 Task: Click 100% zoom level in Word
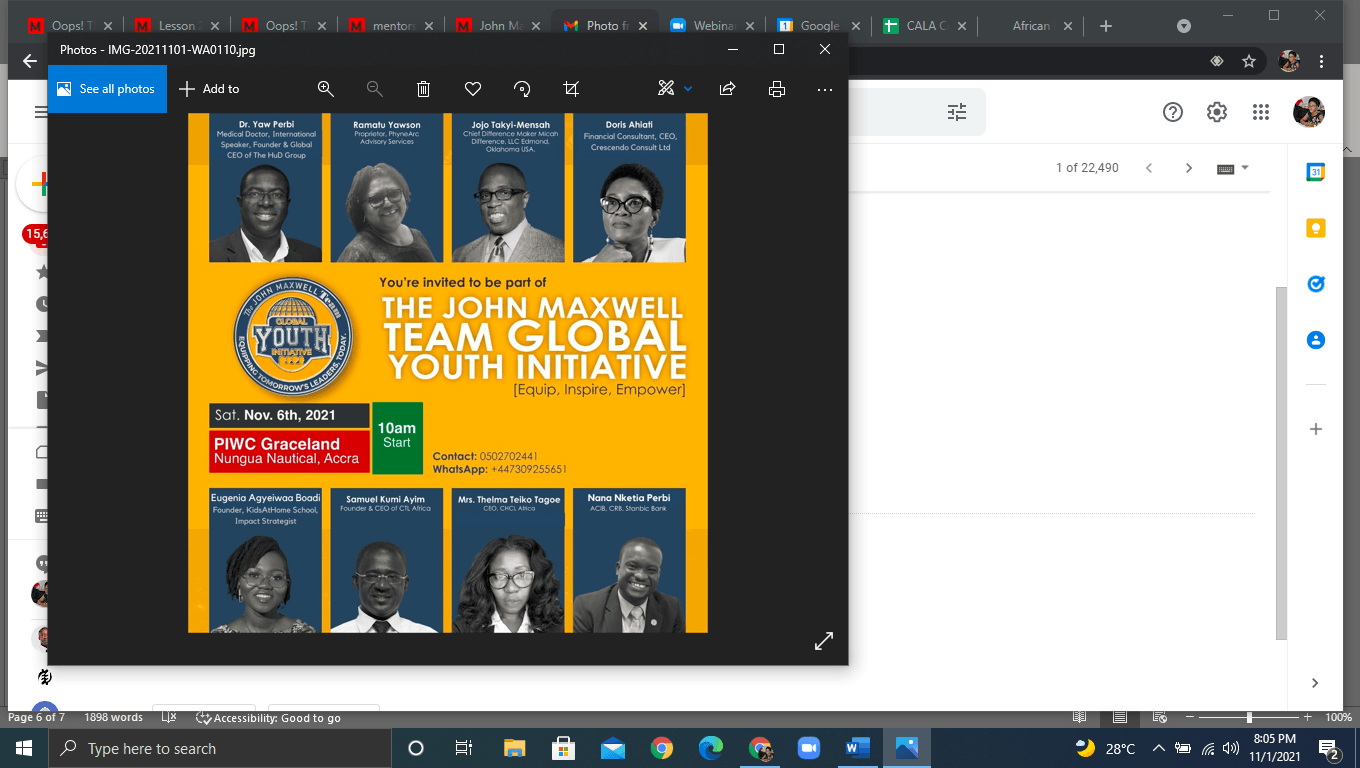click(1338, 717)
